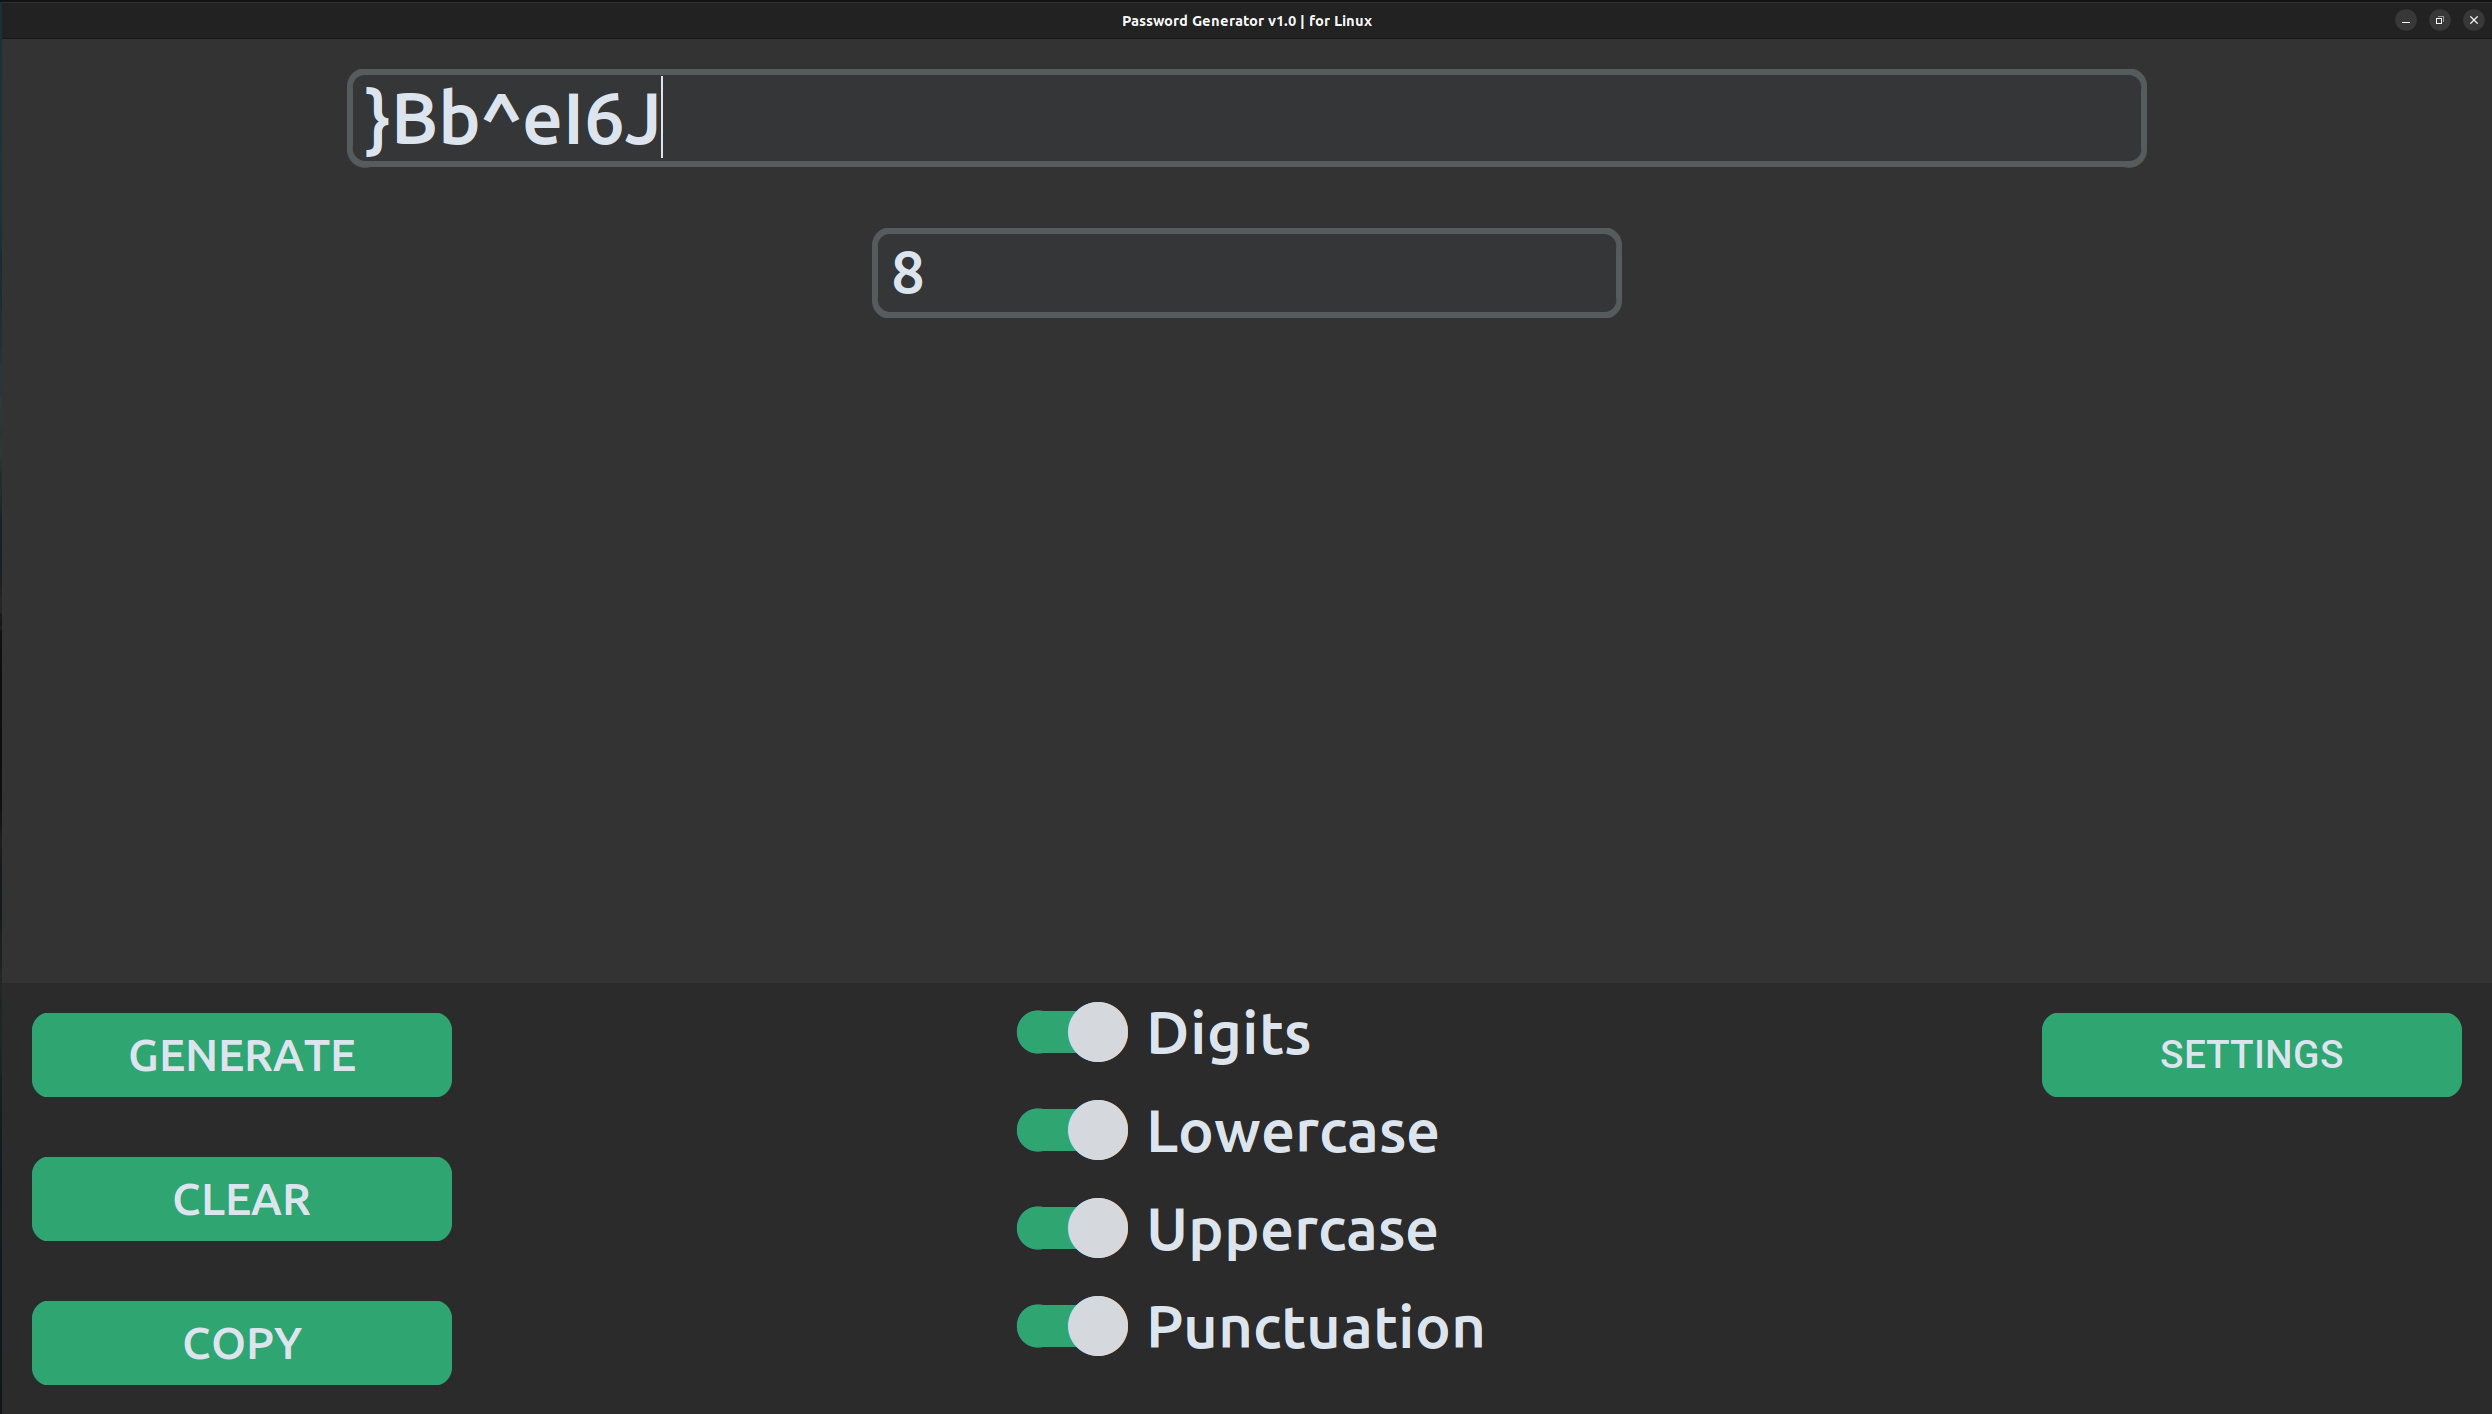Open the SETTINGS panel

point(2250,1055)
